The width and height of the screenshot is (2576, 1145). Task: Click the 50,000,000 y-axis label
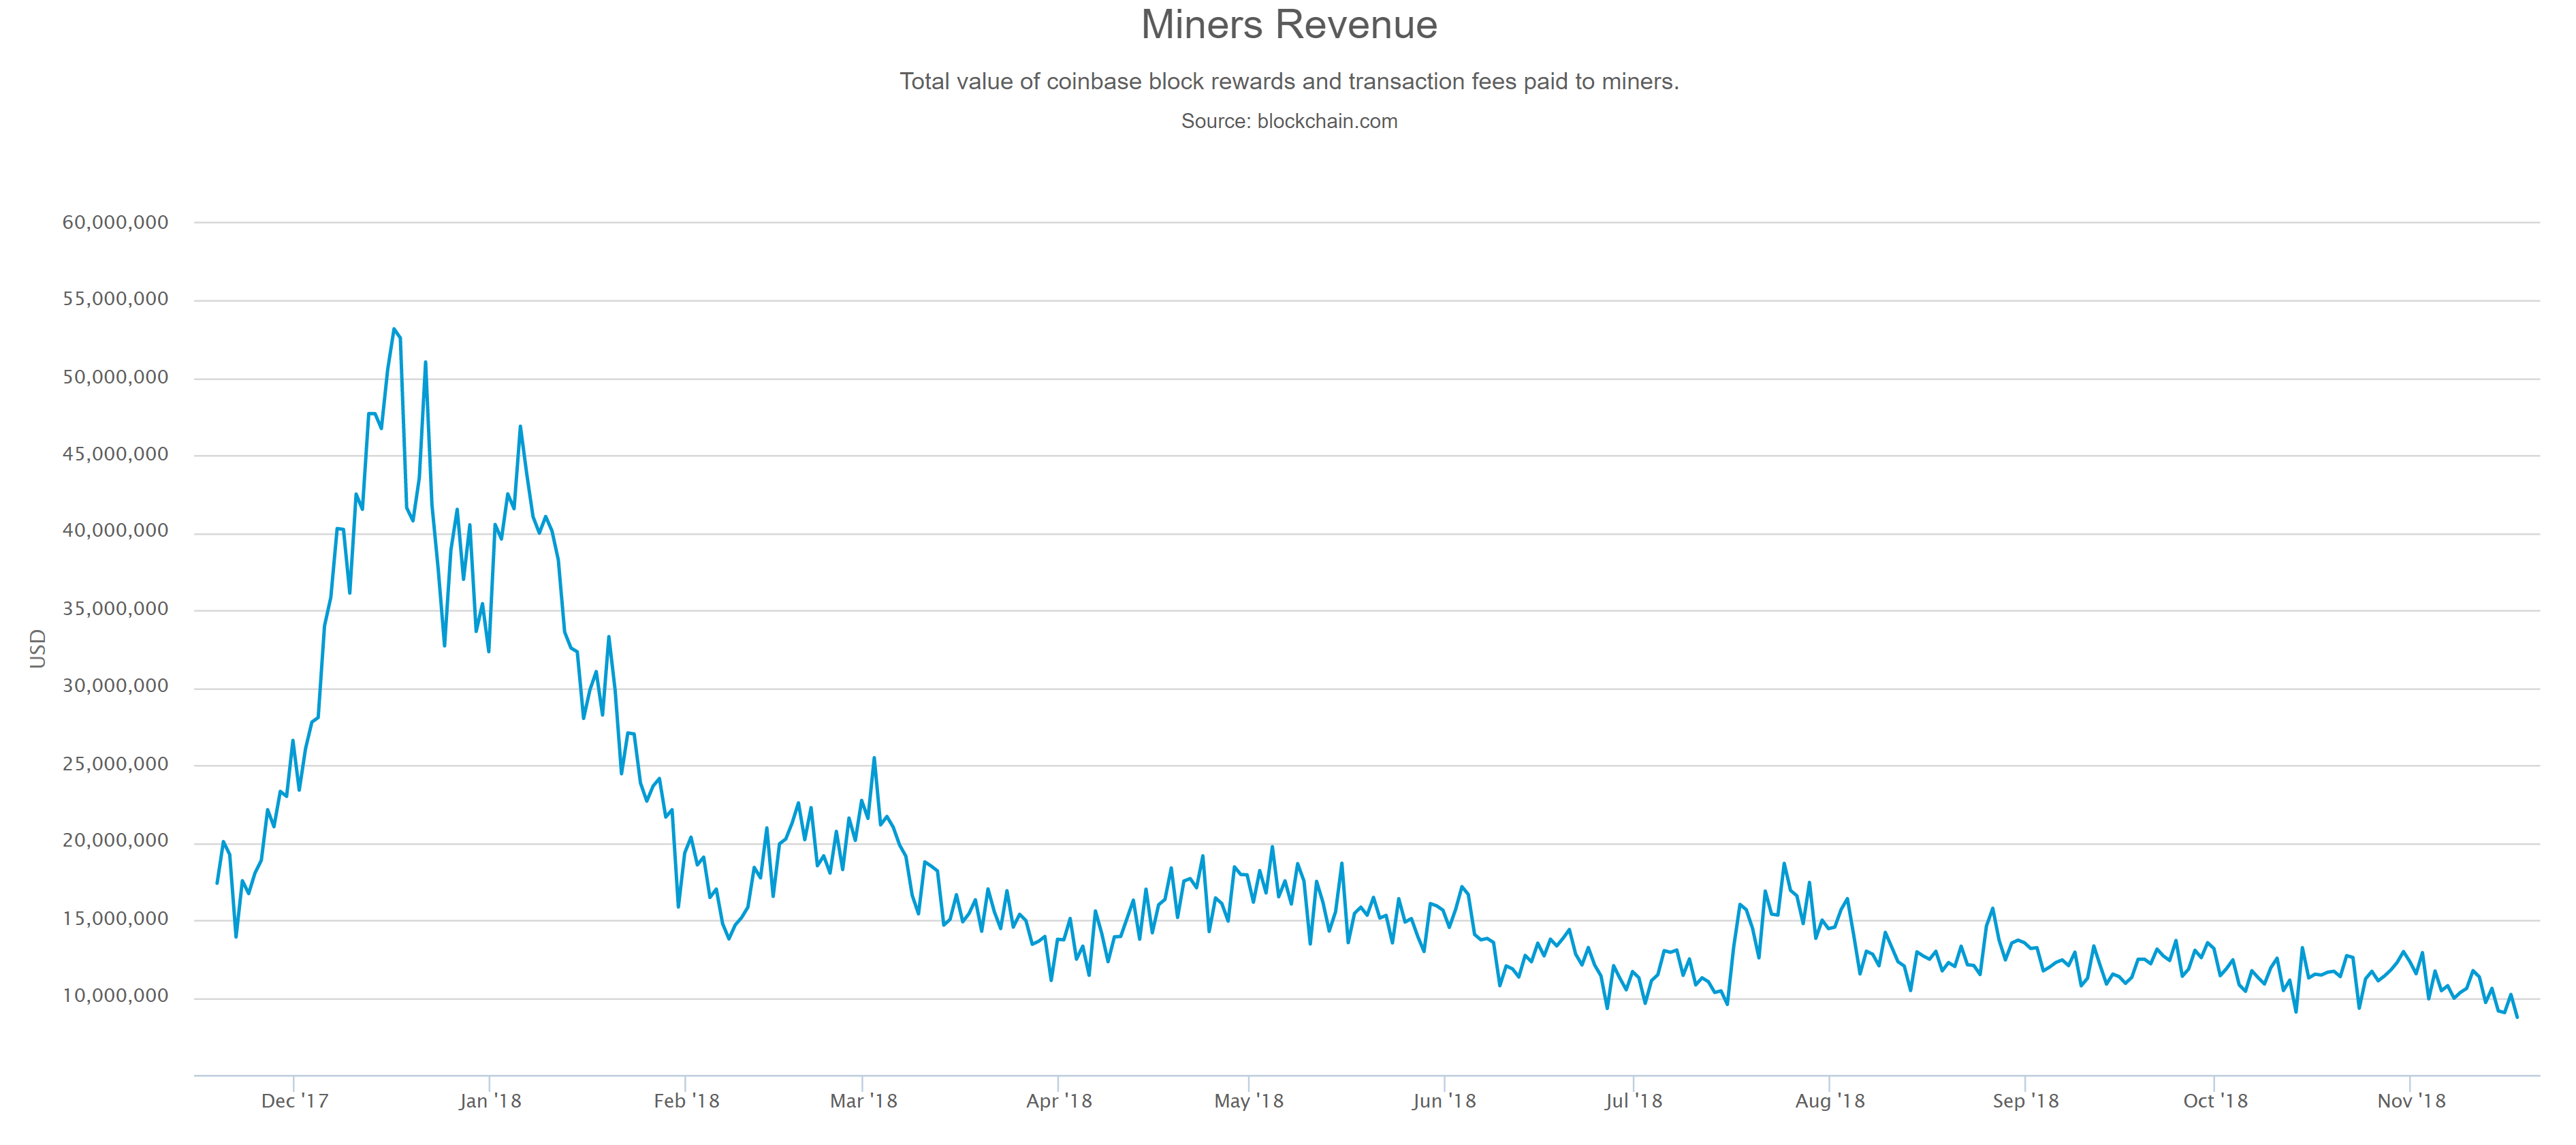[115, 377]
